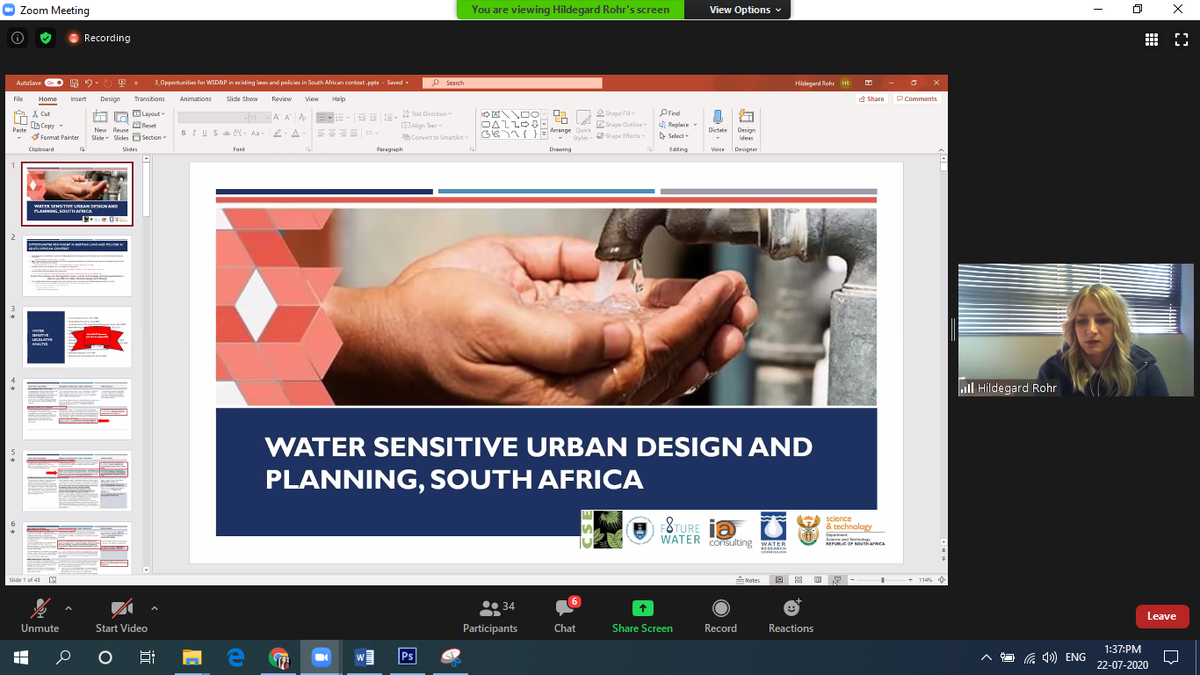
Task: Click the Record button in Zoom
Action: [720, 615]
